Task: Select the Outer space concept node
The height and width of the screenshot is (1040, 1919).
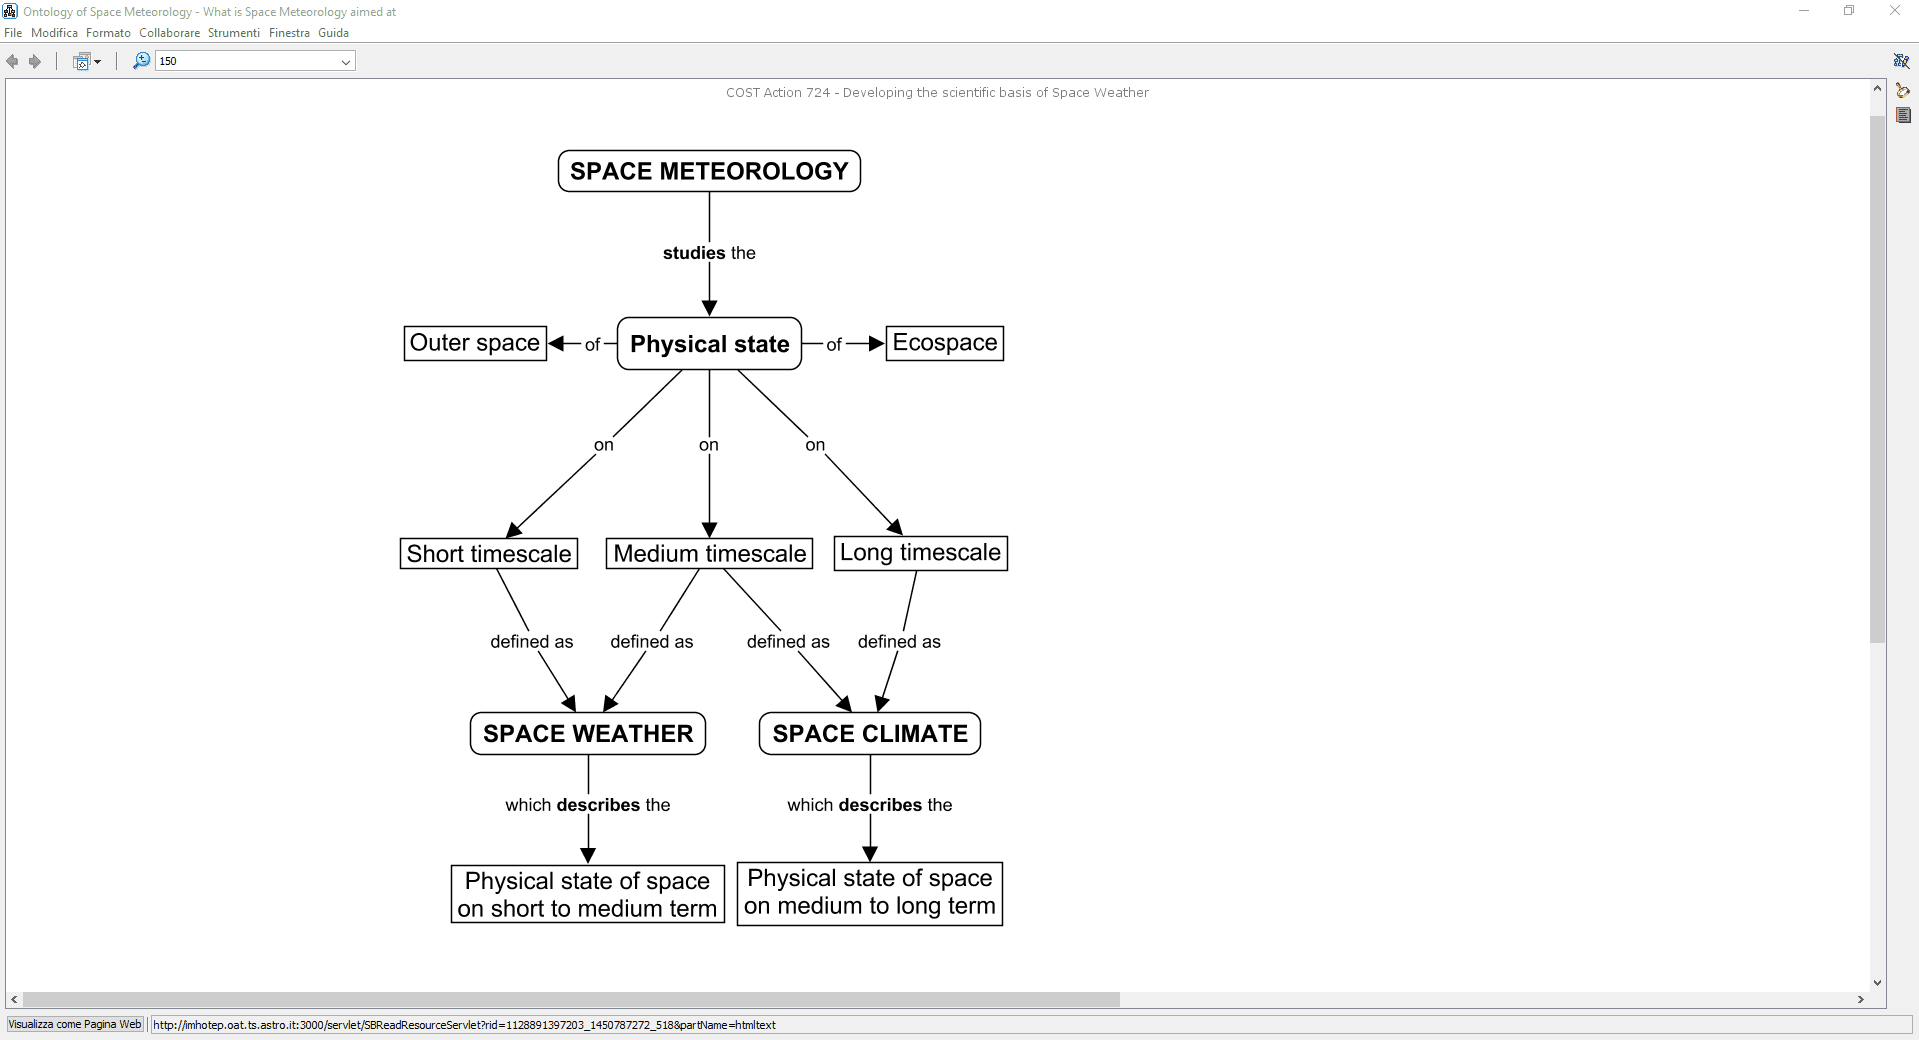Action: [475, 343]
